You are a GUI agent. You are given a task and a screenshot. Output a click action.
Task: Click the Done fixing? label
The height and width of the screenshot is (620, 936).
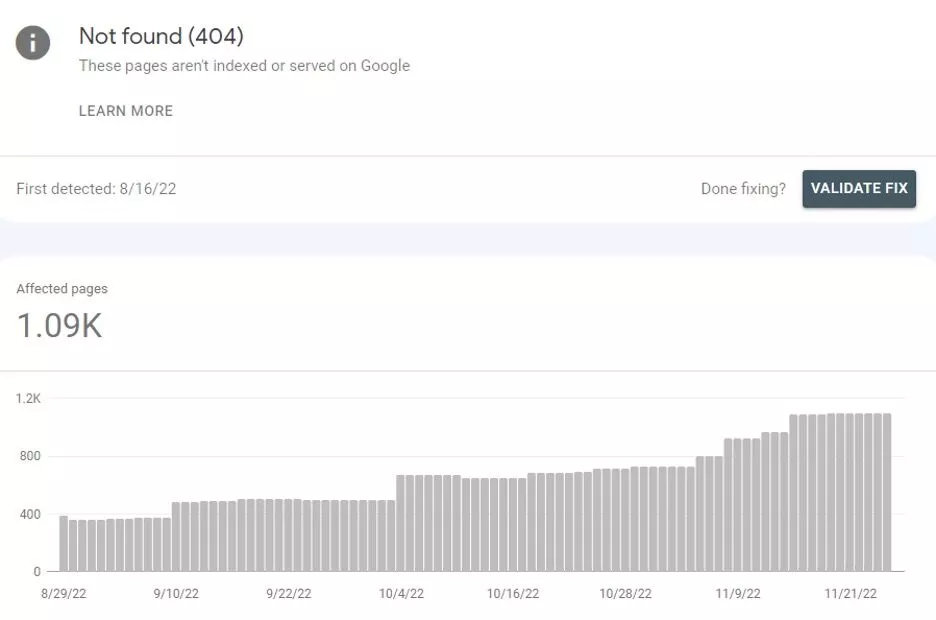pyautogui.click(x=743, y=188)
